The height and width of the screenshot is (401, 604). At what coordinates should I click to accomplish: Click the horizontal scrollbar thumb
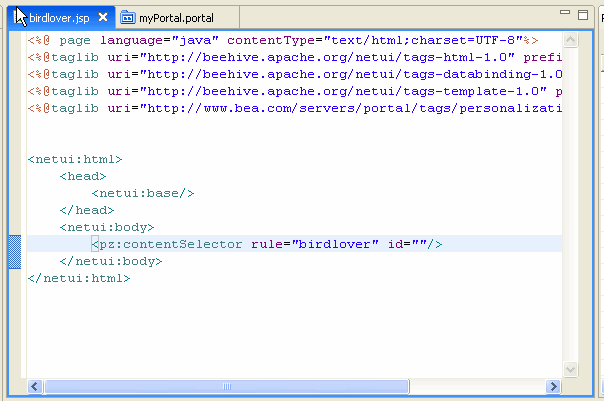[226, 386]
